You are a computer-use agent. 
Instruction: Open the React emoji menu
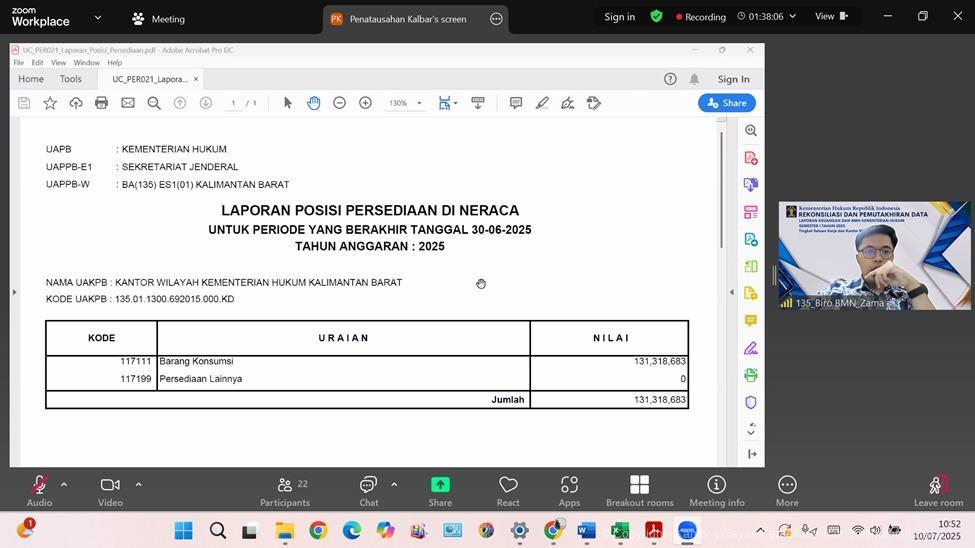click(x=508, y=491)
